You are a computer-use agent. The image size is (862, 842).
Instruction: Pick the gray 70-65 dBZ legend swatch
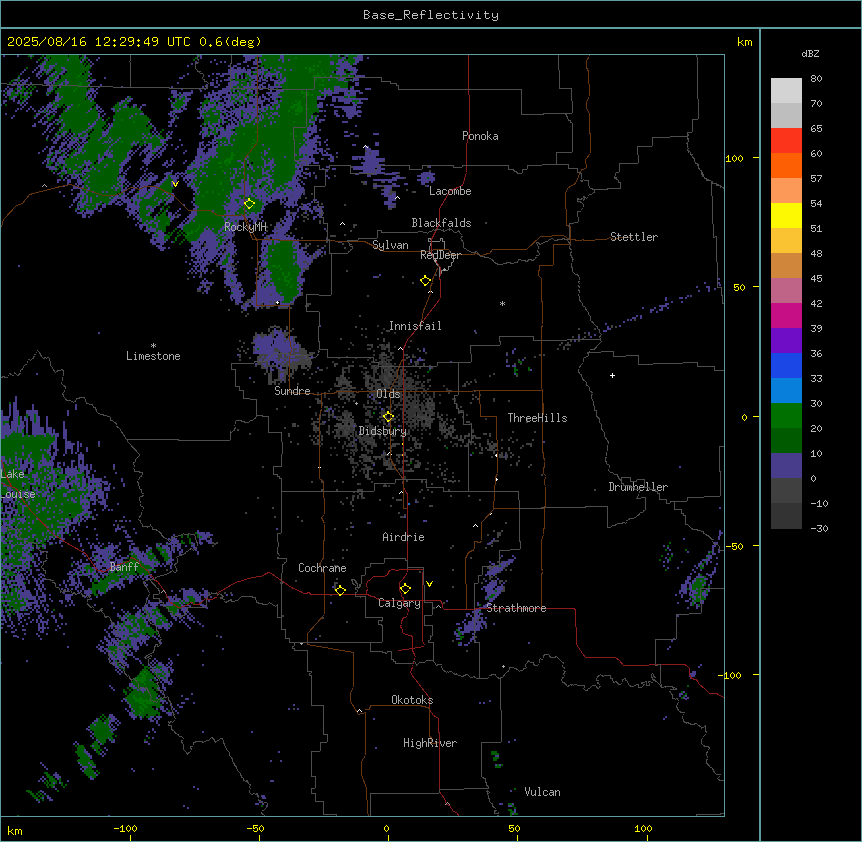pyautogui.click(x=786, y=115)
